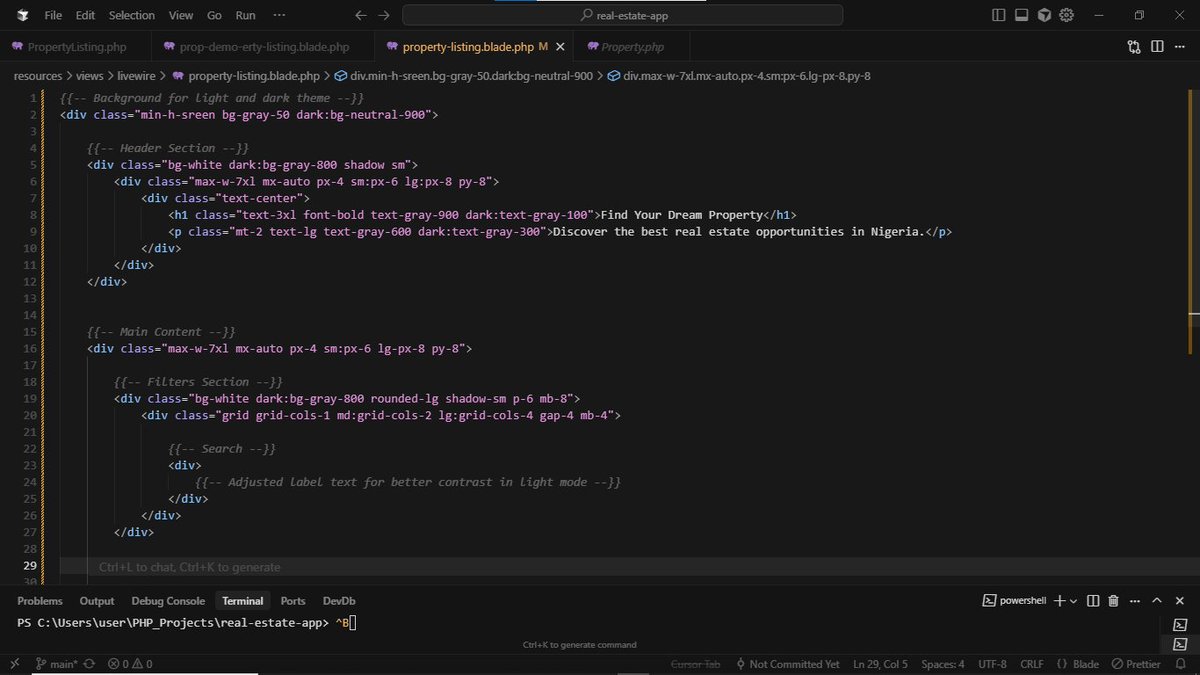
Task: Open the Debug Console panel tab
Action: [x=168, y=601]
